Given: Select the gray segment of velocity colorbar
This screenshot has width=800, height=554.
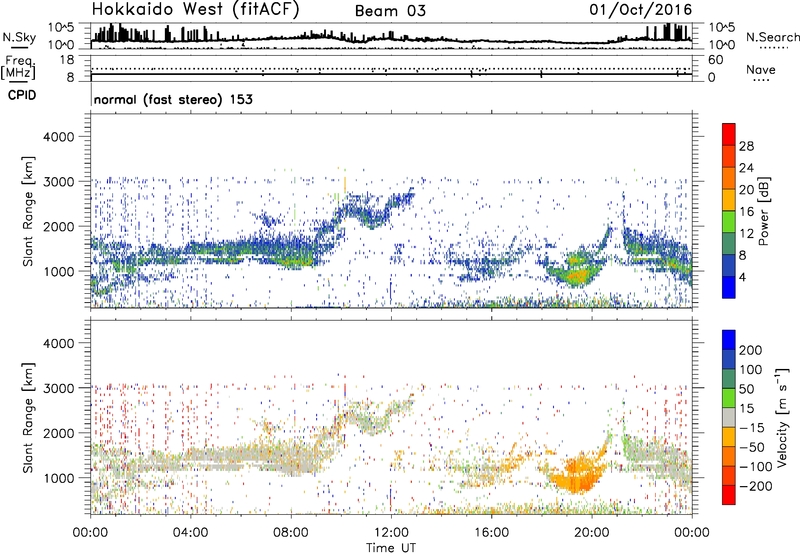Looking at the screenshot, I should 729,418.
